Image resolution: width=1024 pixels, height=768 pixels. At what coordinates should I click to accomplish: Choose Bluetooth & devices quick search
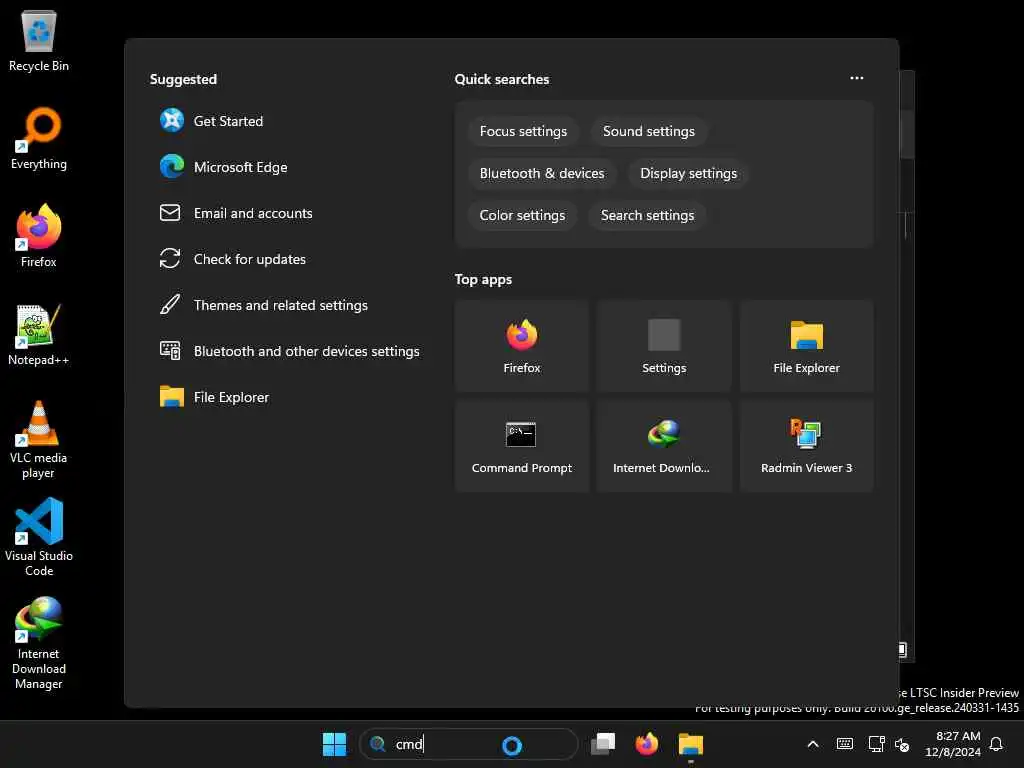point(542,173)
